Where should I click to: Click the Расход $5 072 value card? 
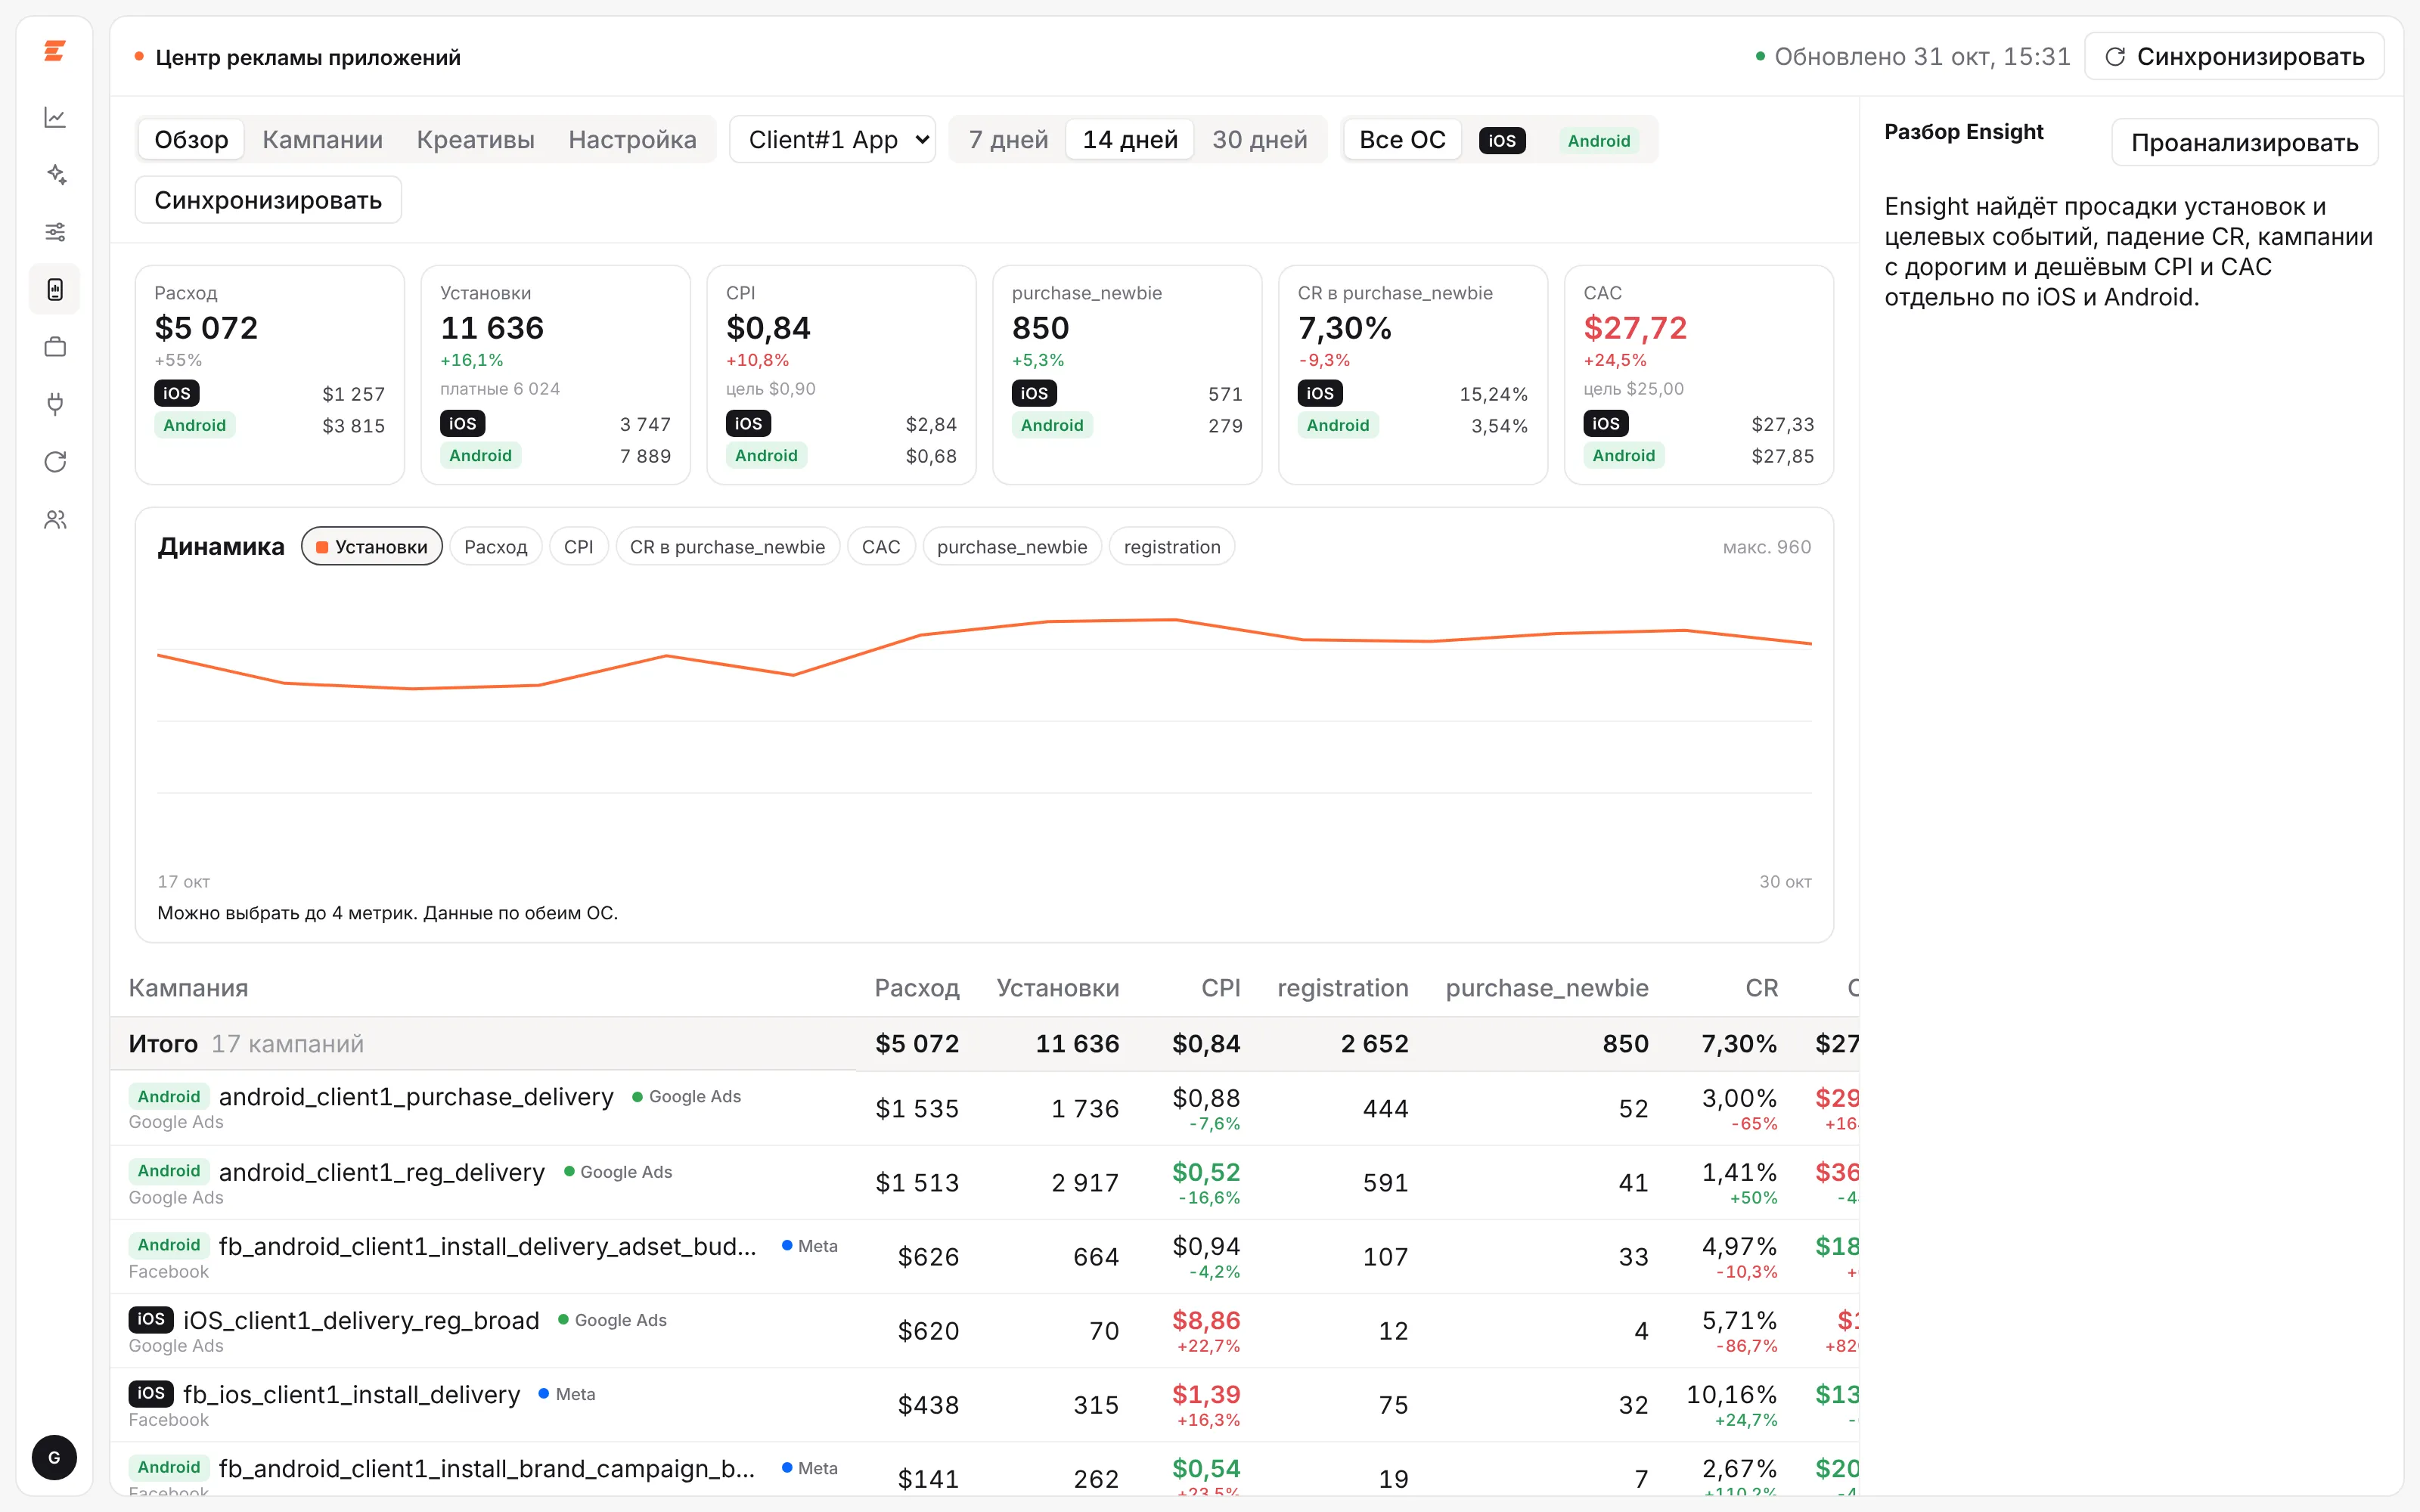tap(270, 375)
